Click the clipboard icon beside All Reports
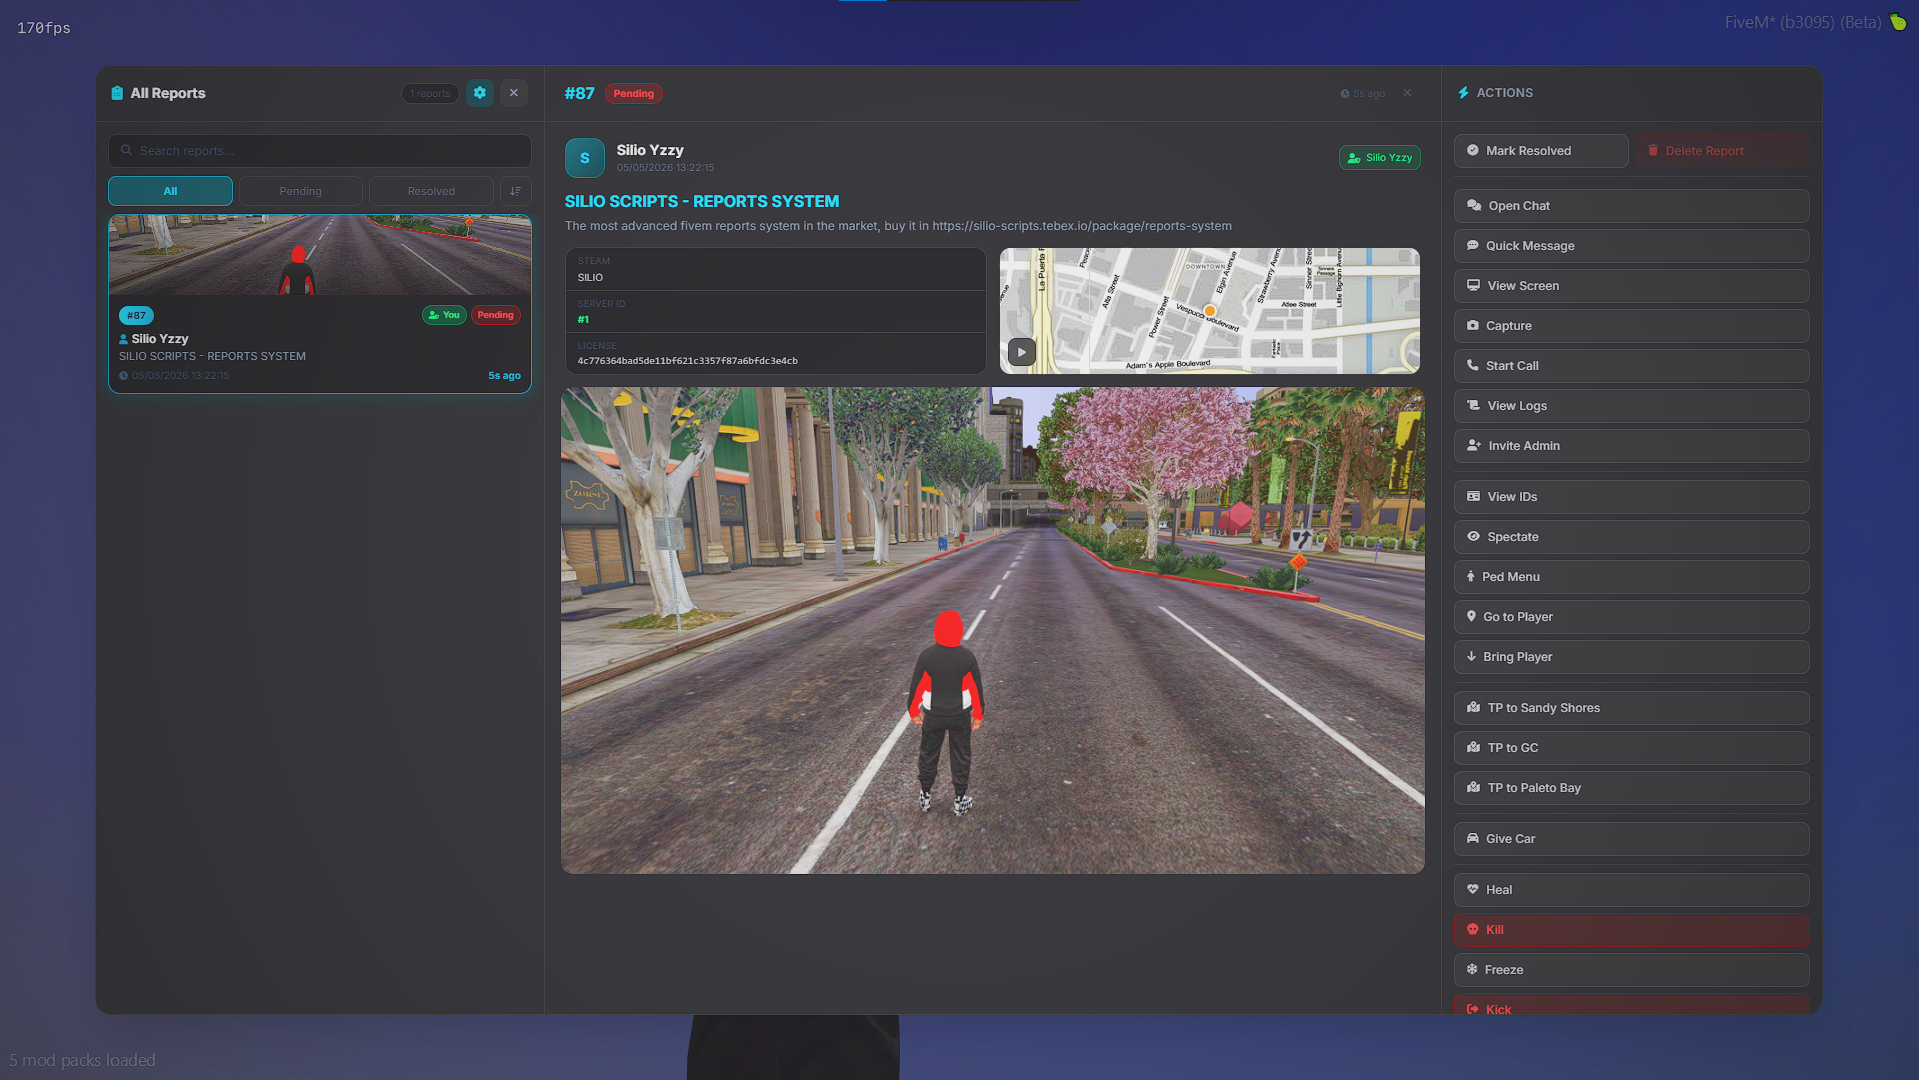 tap(117, 93)
